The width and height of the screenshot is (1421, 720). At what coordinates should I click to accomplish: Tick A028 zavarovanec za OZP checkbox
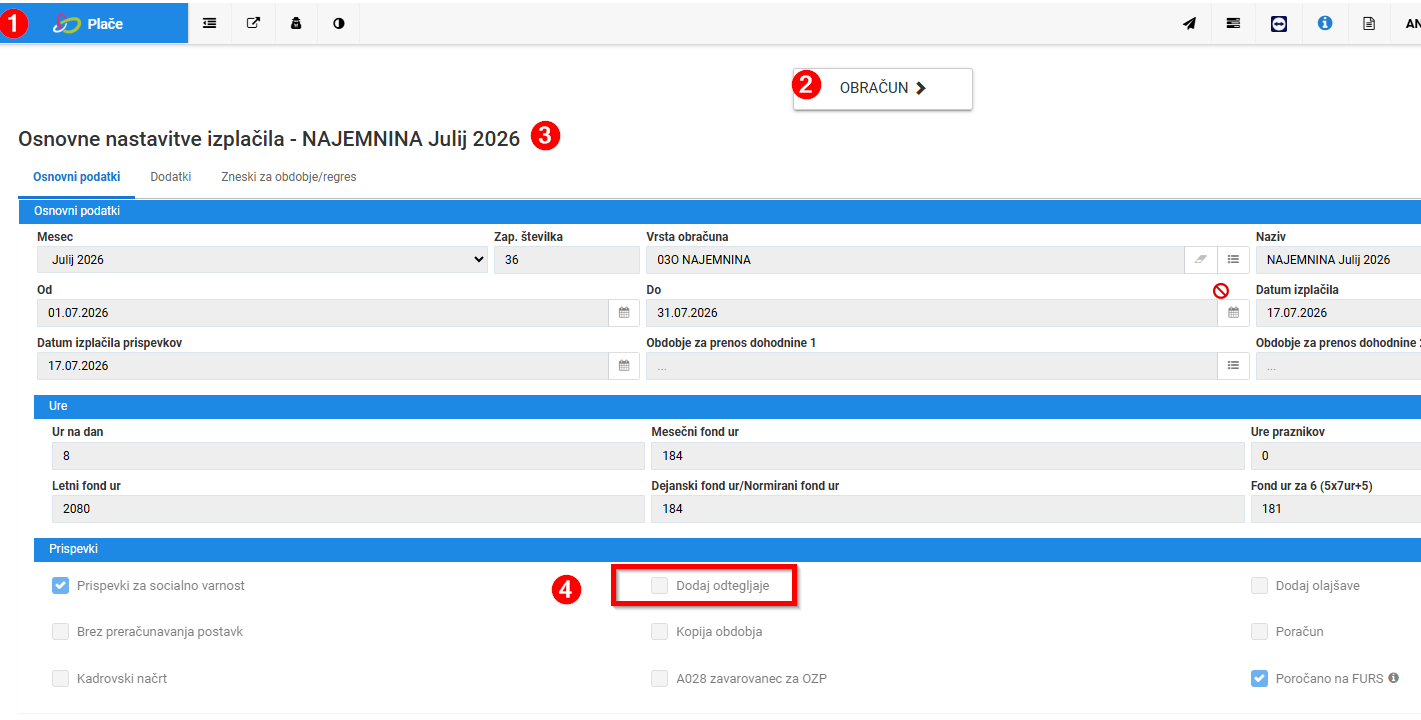659,678
